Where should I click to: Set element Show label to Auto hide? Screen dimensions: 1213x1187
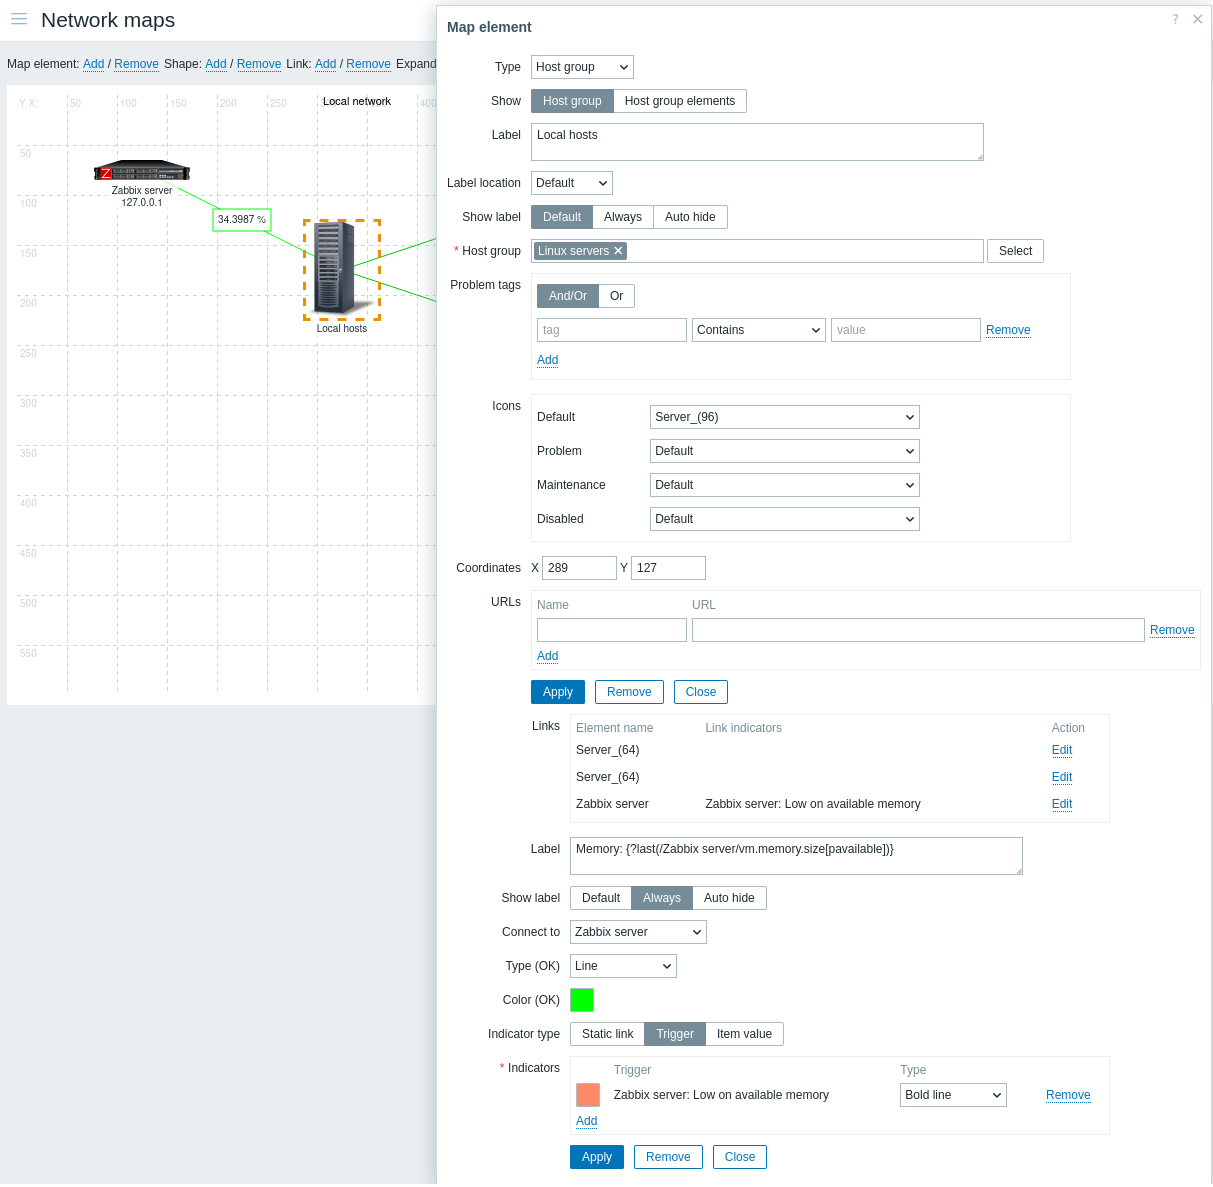(690, 217)
